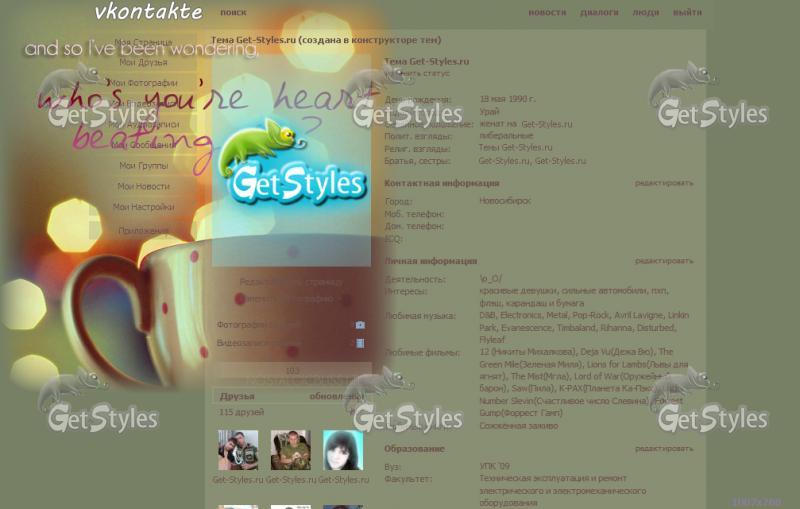
Task: Open Мои Настройки in the sidebar
Action: tap(143, 207)
